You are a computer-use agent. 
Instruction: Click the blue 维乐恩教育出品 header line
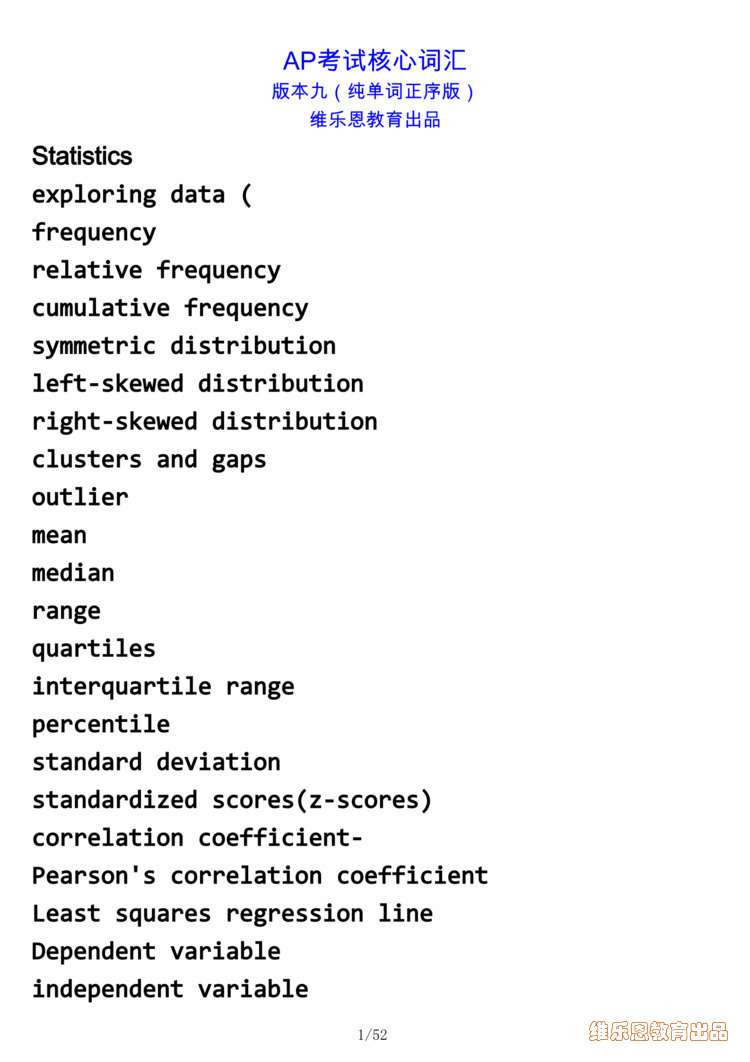(x=375, y=120)
